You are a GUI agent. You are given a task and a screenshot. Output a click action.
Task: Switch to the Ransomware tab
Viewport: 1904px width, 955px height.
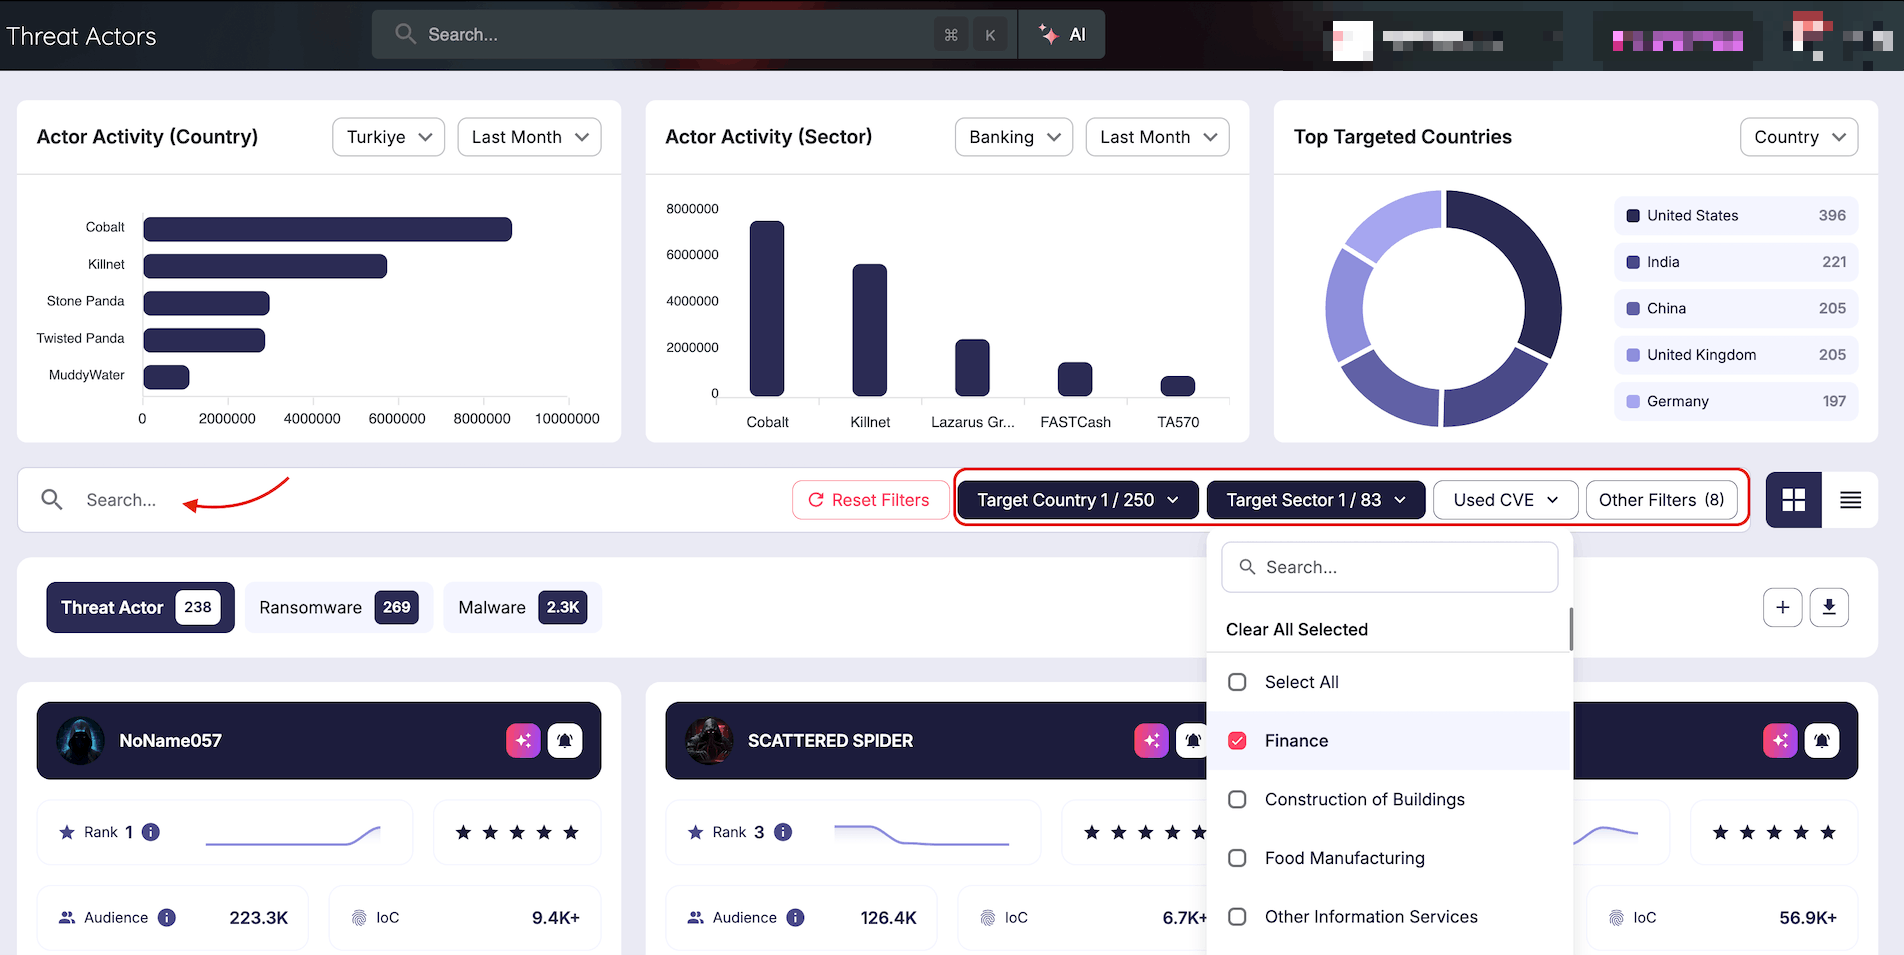click(x=338, y=607)
